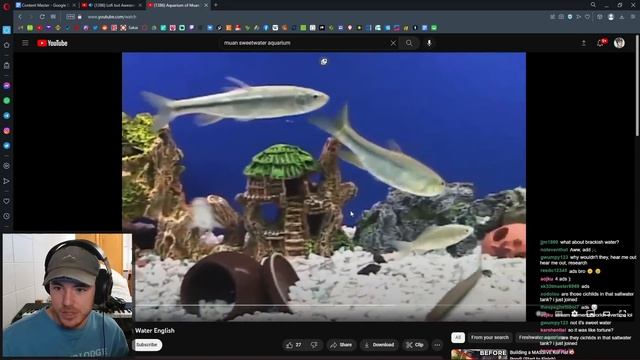Clear the YouTube search box text
640x360 pixels.
point(393,43)
